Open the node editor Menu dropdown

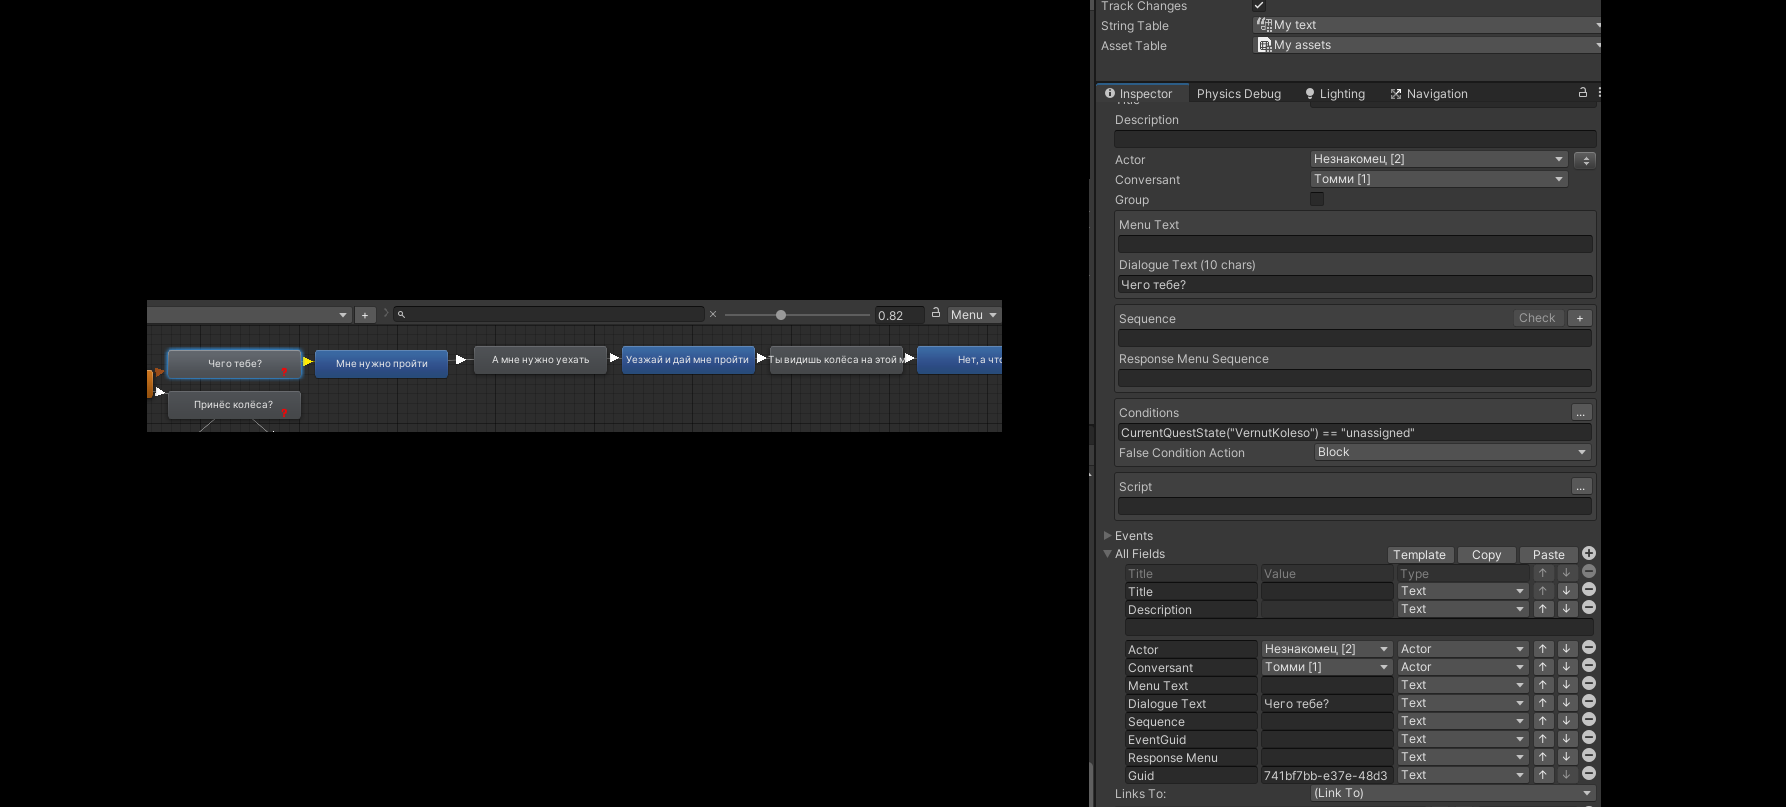pos(974,314)
